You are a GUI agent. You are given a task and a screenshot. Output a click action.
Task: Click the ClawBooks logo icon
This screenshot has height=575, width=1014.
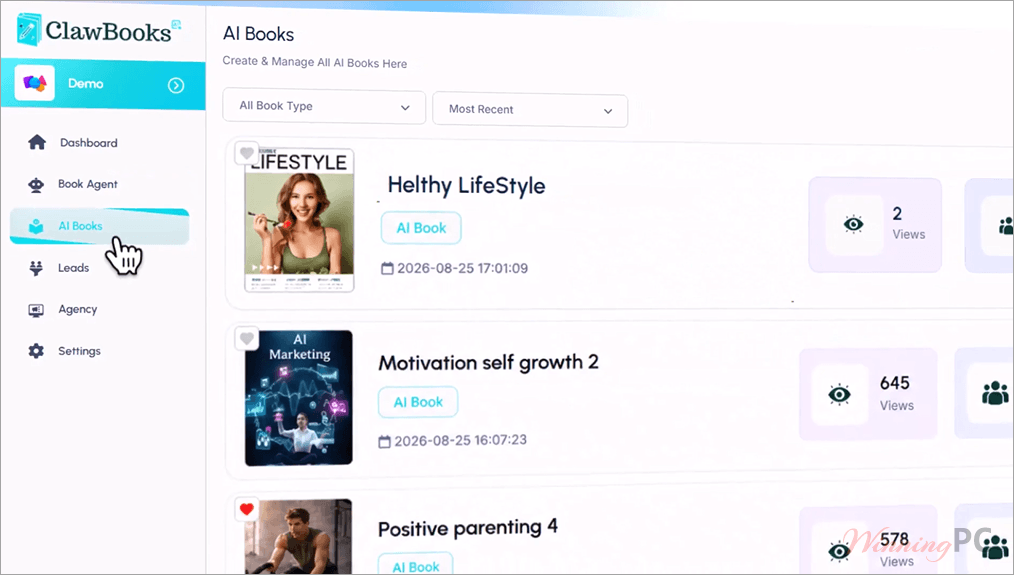pos(28,29)
